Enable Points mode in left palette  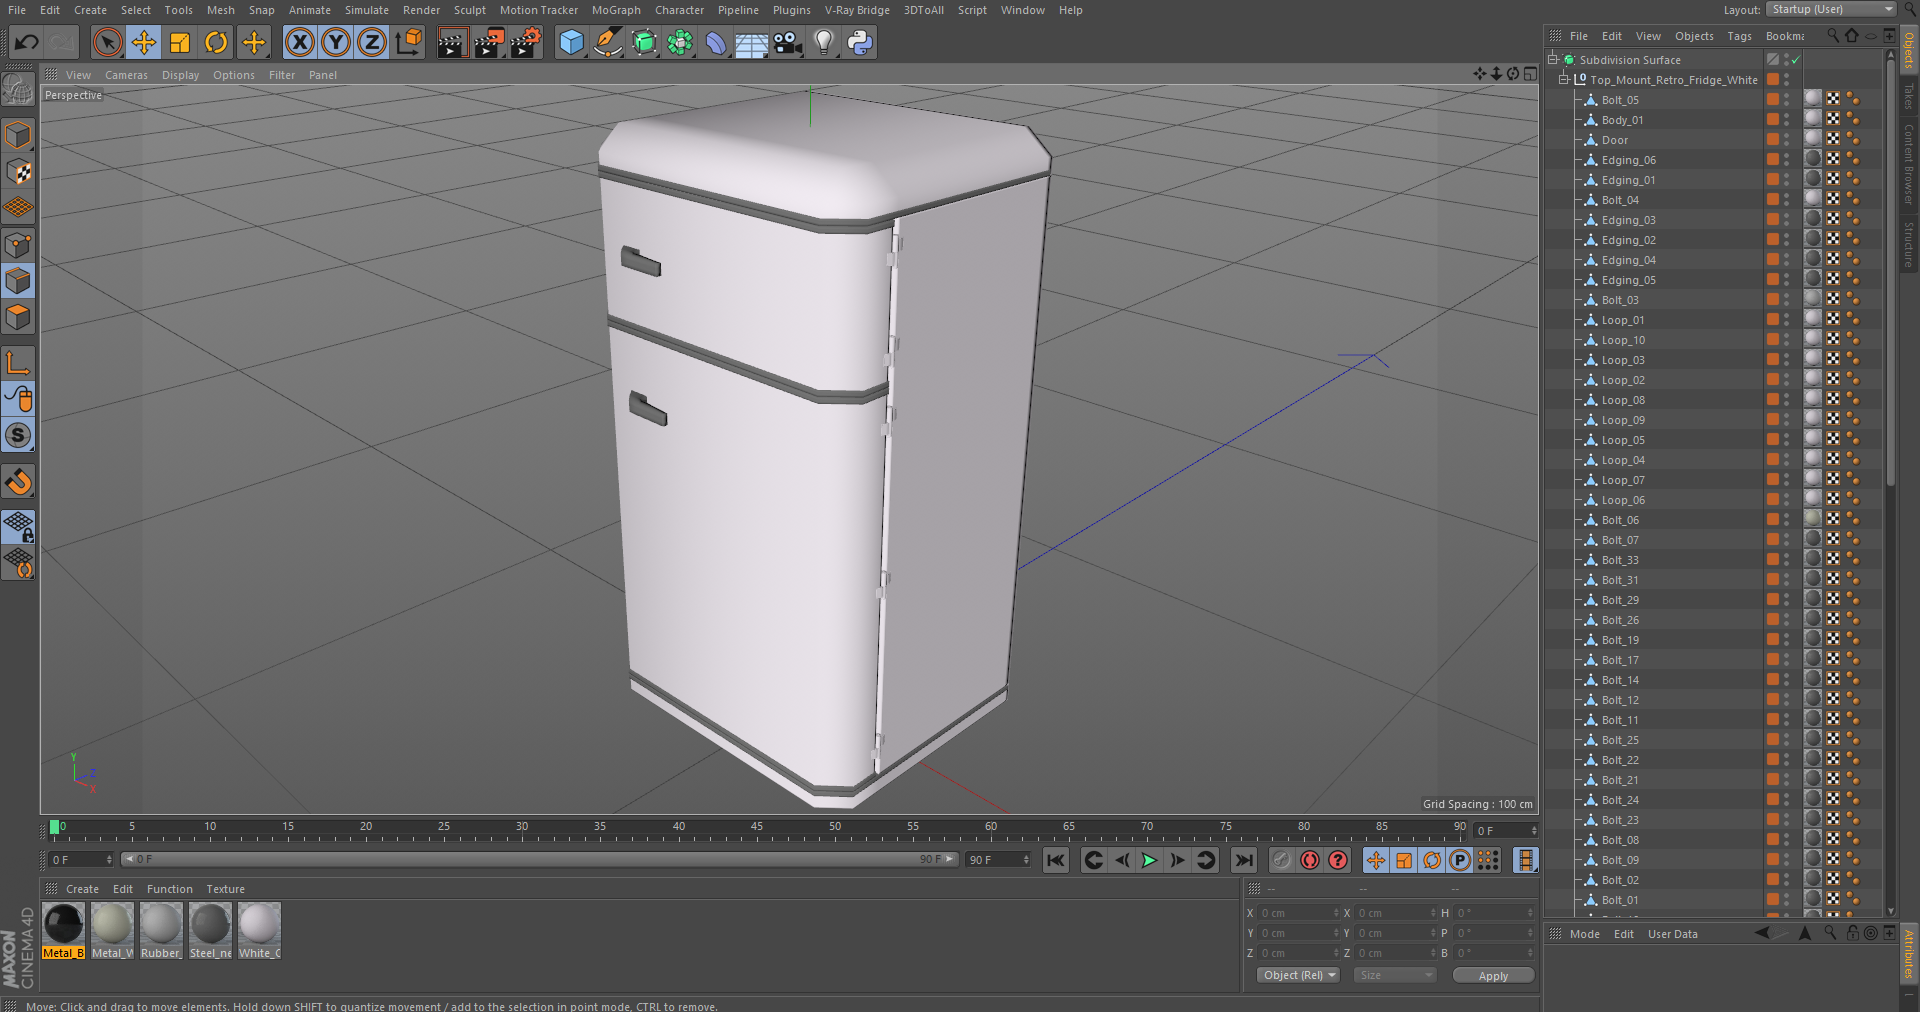[19, 245]
